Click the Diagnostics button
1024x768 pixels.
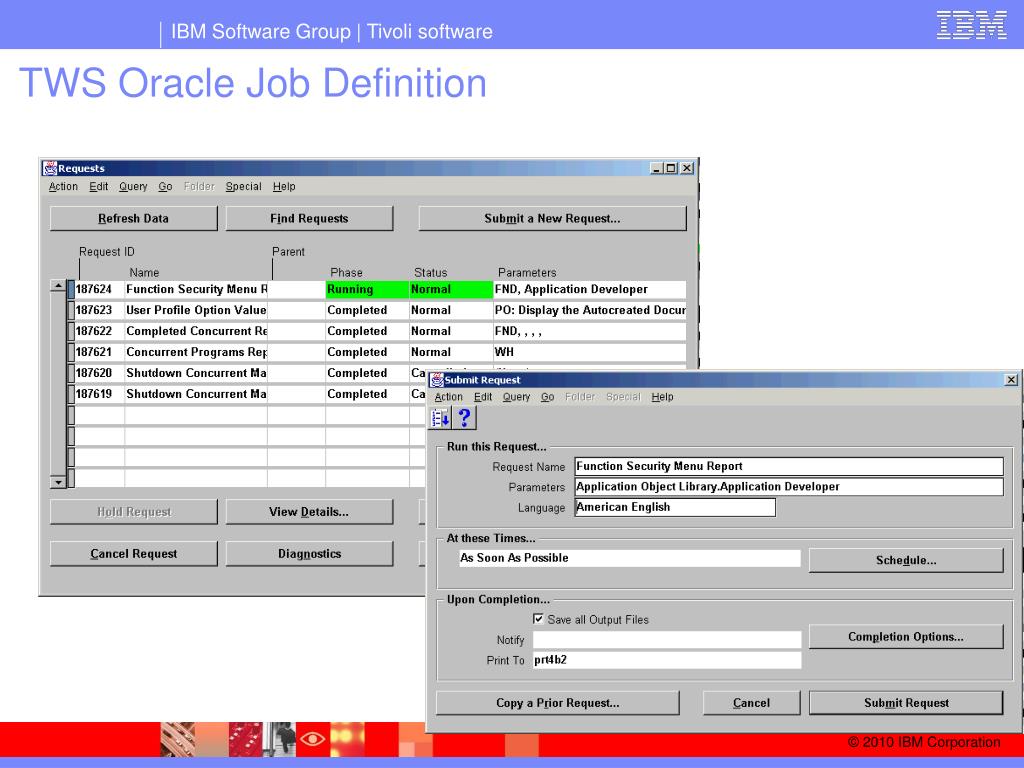(309, 554)
